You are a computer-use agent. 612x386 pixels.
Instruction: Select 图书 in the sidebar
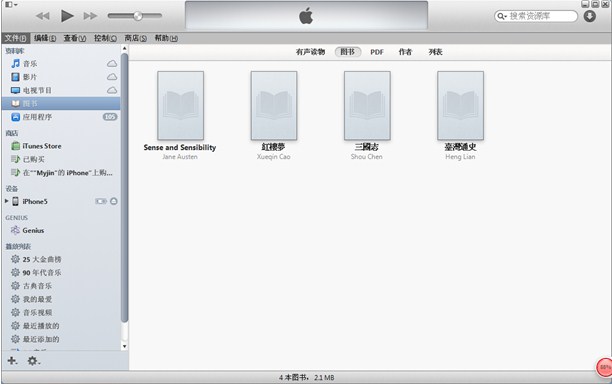pyautogui.click(x=61, y=103)
